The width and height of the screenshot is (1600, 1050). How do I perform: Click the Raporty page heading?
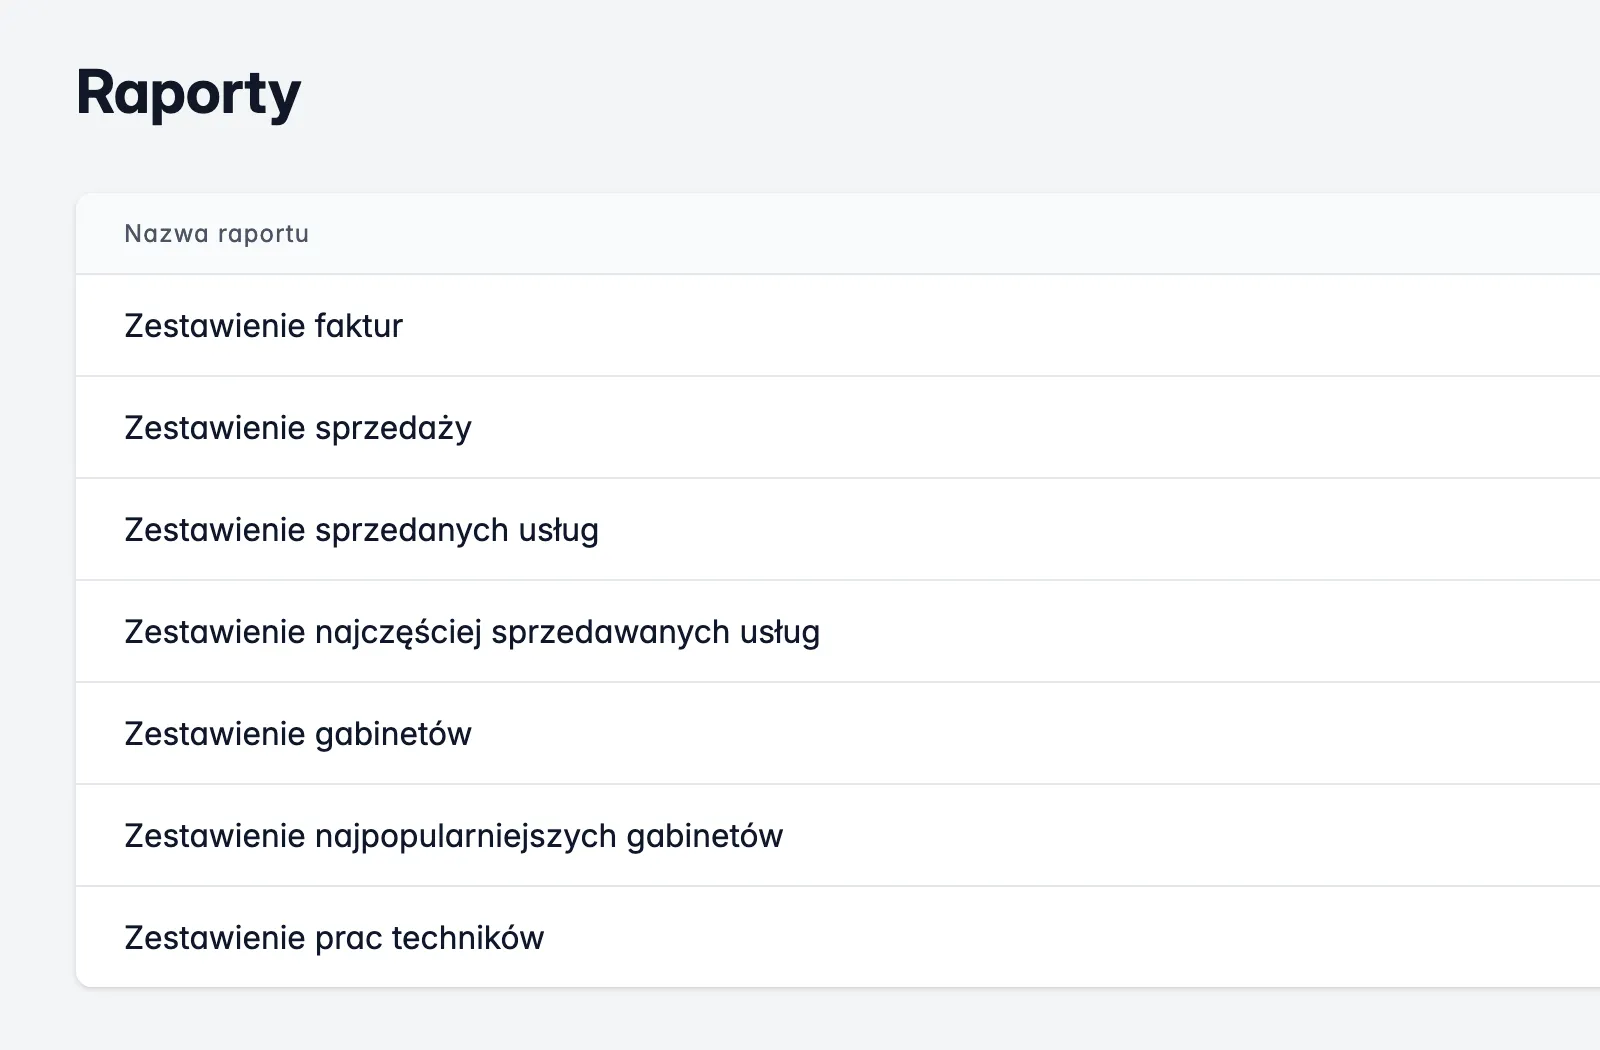point(188,94)
